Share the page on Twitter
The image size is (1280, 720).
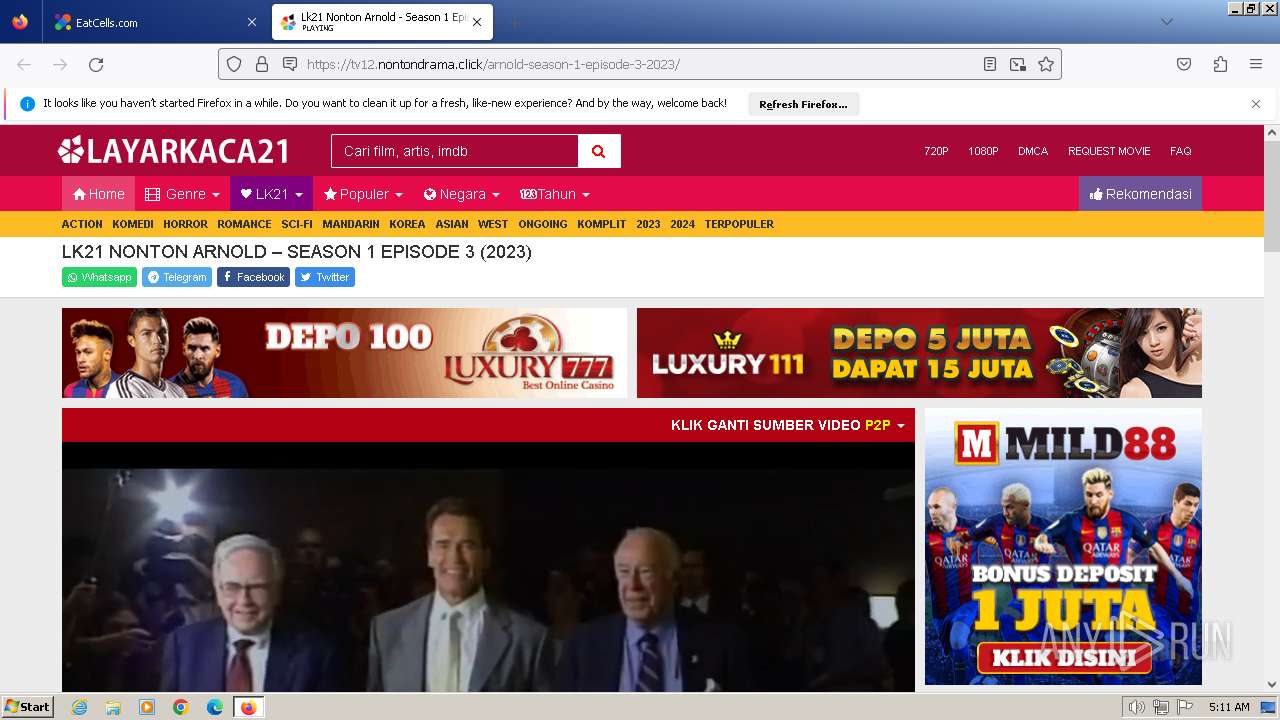point(325,277)
